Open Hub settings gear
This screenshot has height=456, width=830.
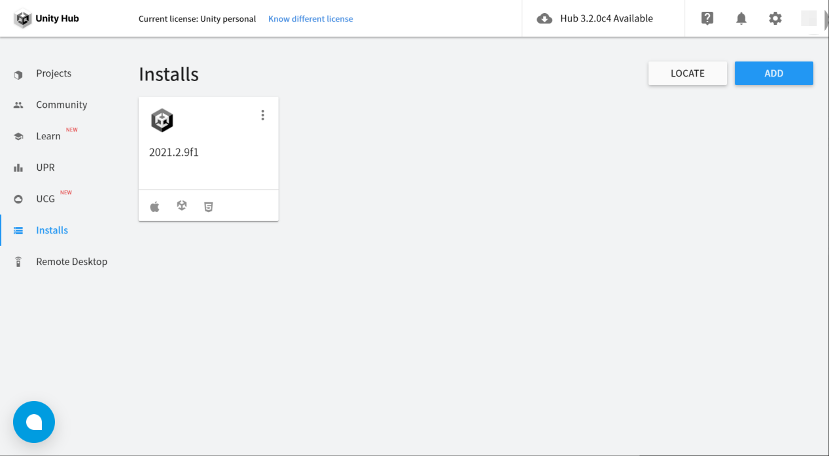pos(775,18)
